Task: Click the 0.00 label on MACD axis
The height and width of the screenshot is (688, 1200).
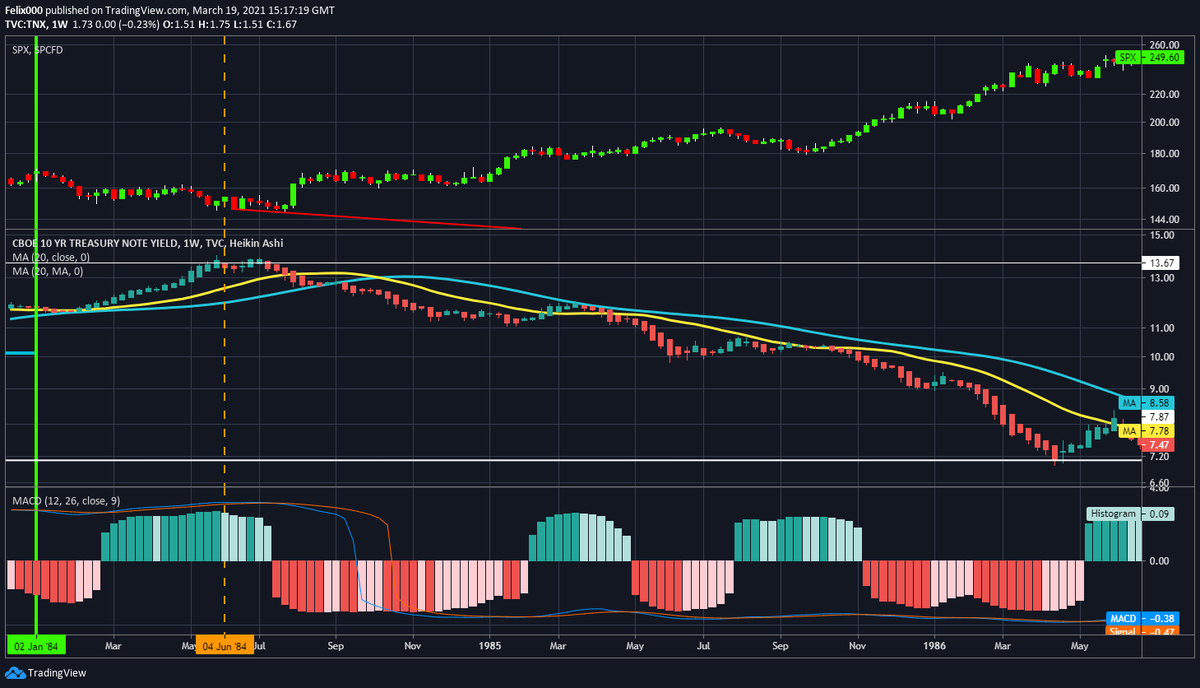Action: 1161,561
